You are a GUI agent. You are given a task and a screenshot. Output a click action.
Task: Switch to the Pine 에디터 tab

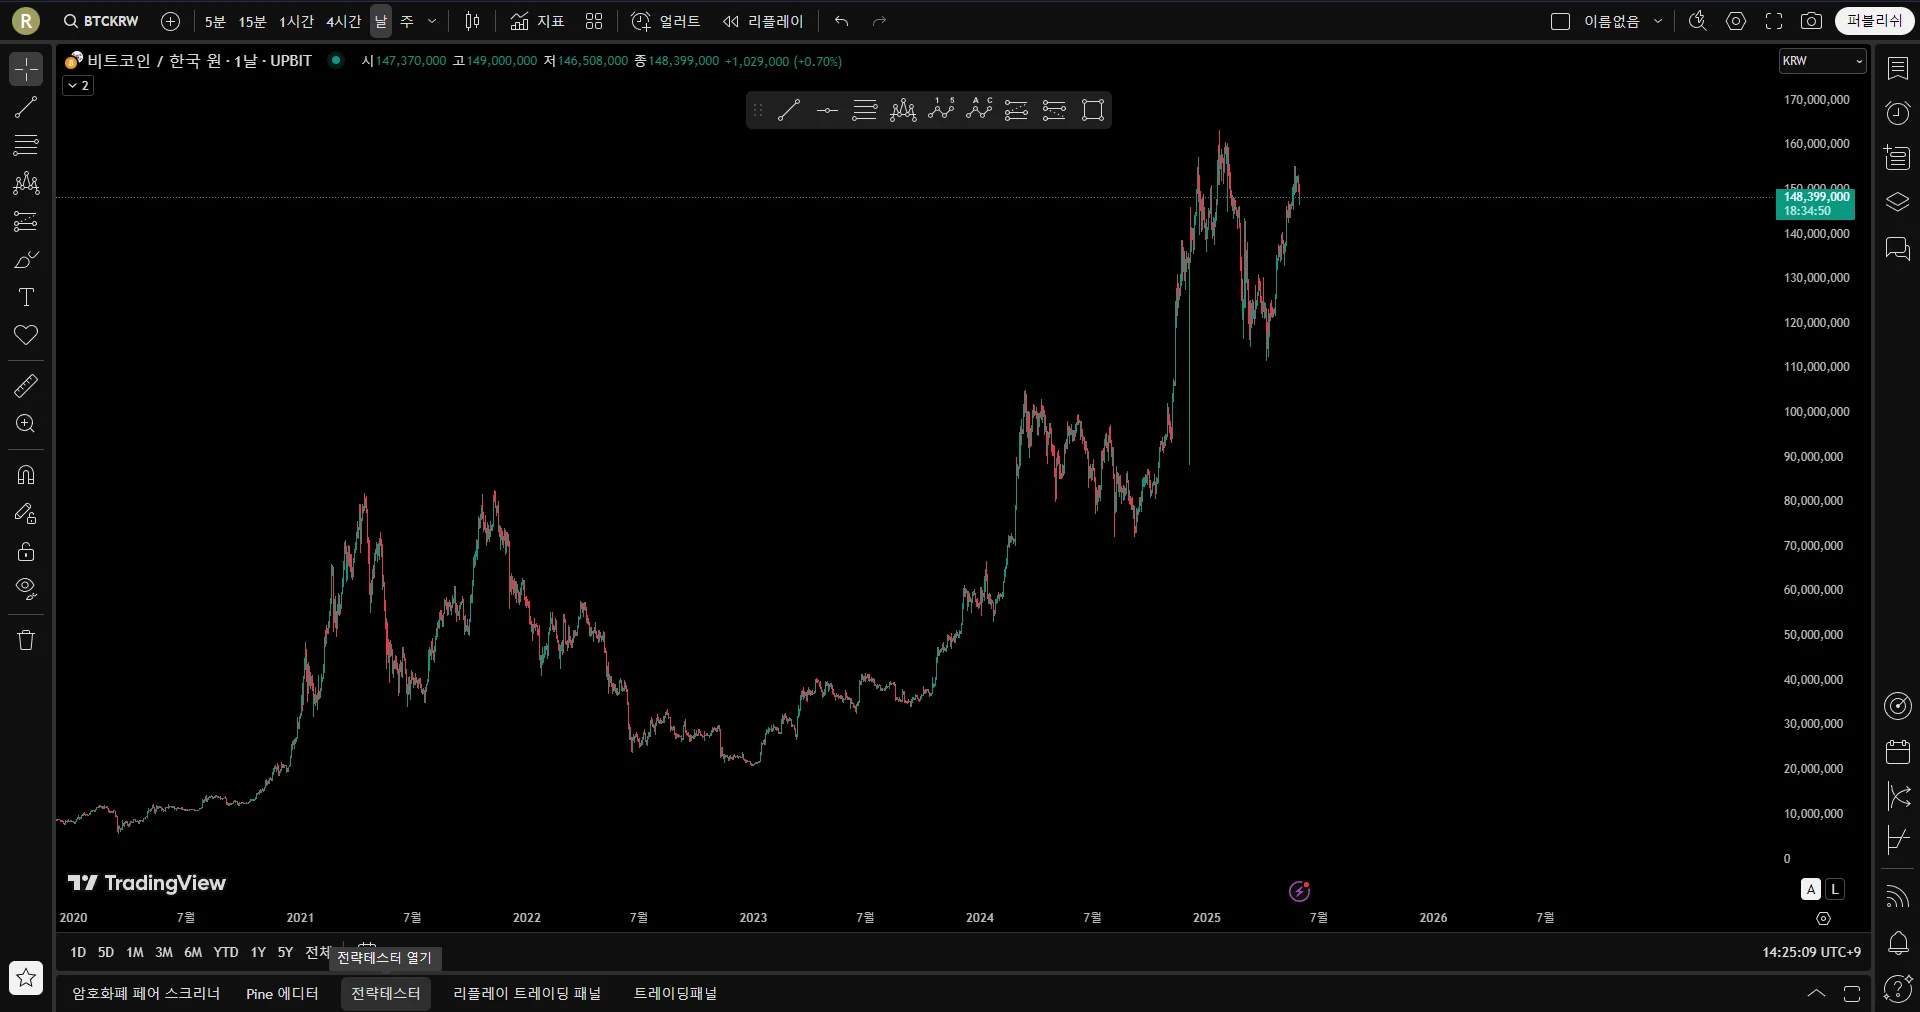click(282, 994)
